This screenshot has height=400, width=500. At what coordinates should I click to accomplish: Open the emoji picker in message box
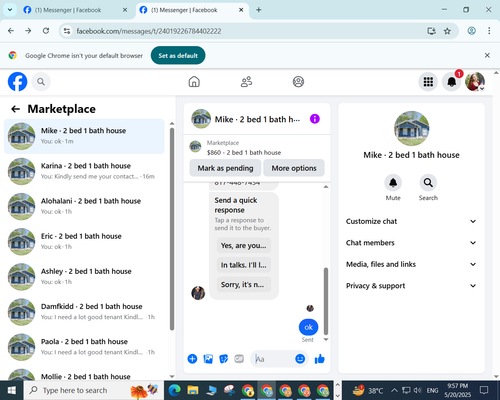coord(300,359)
